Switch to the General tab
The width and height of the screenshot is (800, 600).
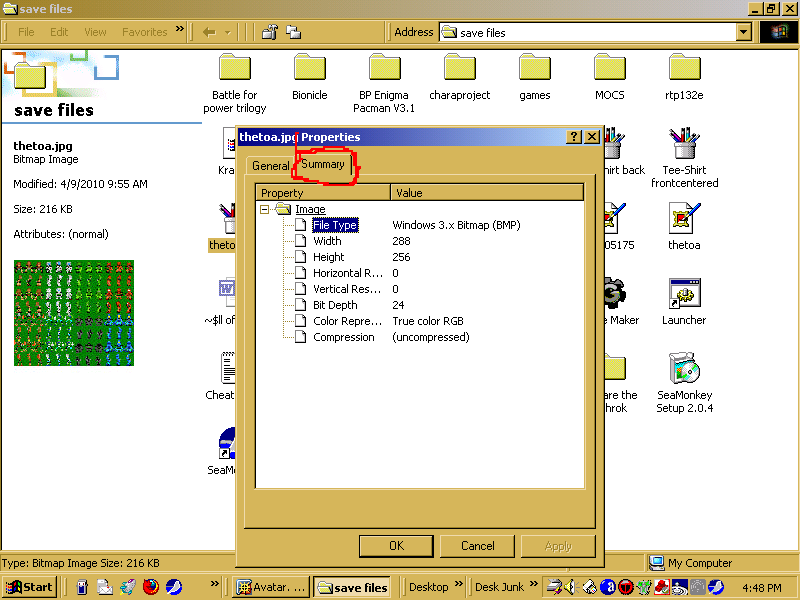click(x=270, y=166)
